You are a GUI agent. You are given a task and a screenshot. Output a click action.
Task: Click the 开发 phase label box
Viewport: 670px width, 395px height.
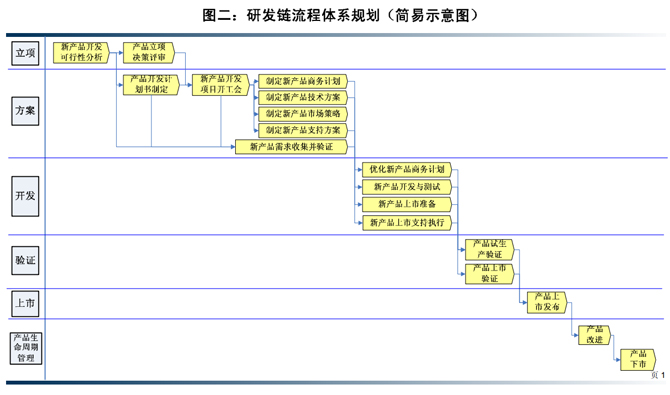25,196
